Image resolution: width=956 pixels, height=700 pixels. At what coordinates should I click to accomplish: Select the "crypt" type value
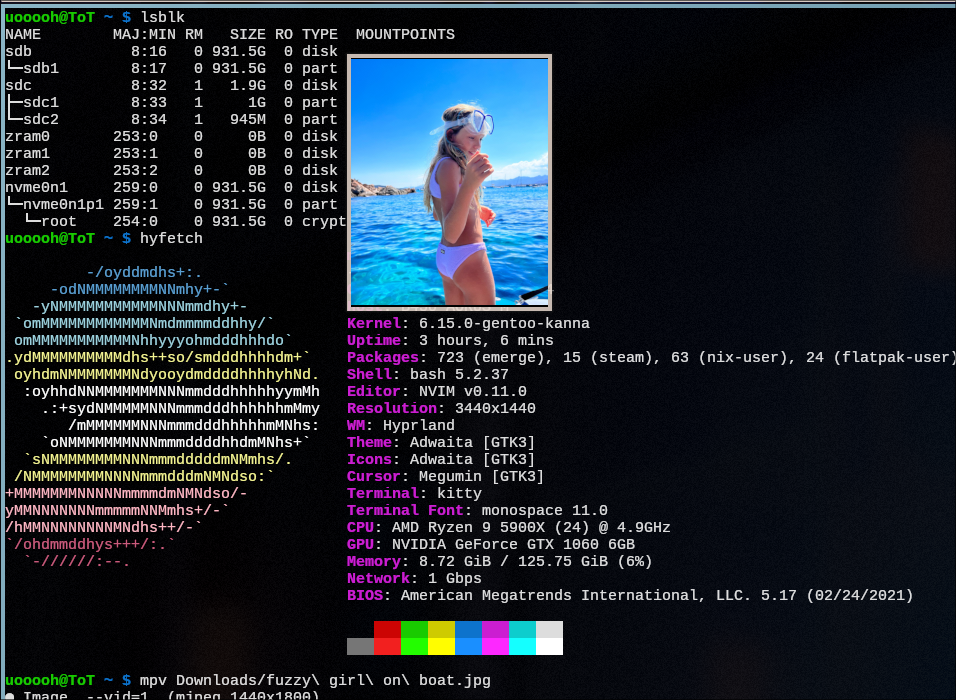pos(324,221)
